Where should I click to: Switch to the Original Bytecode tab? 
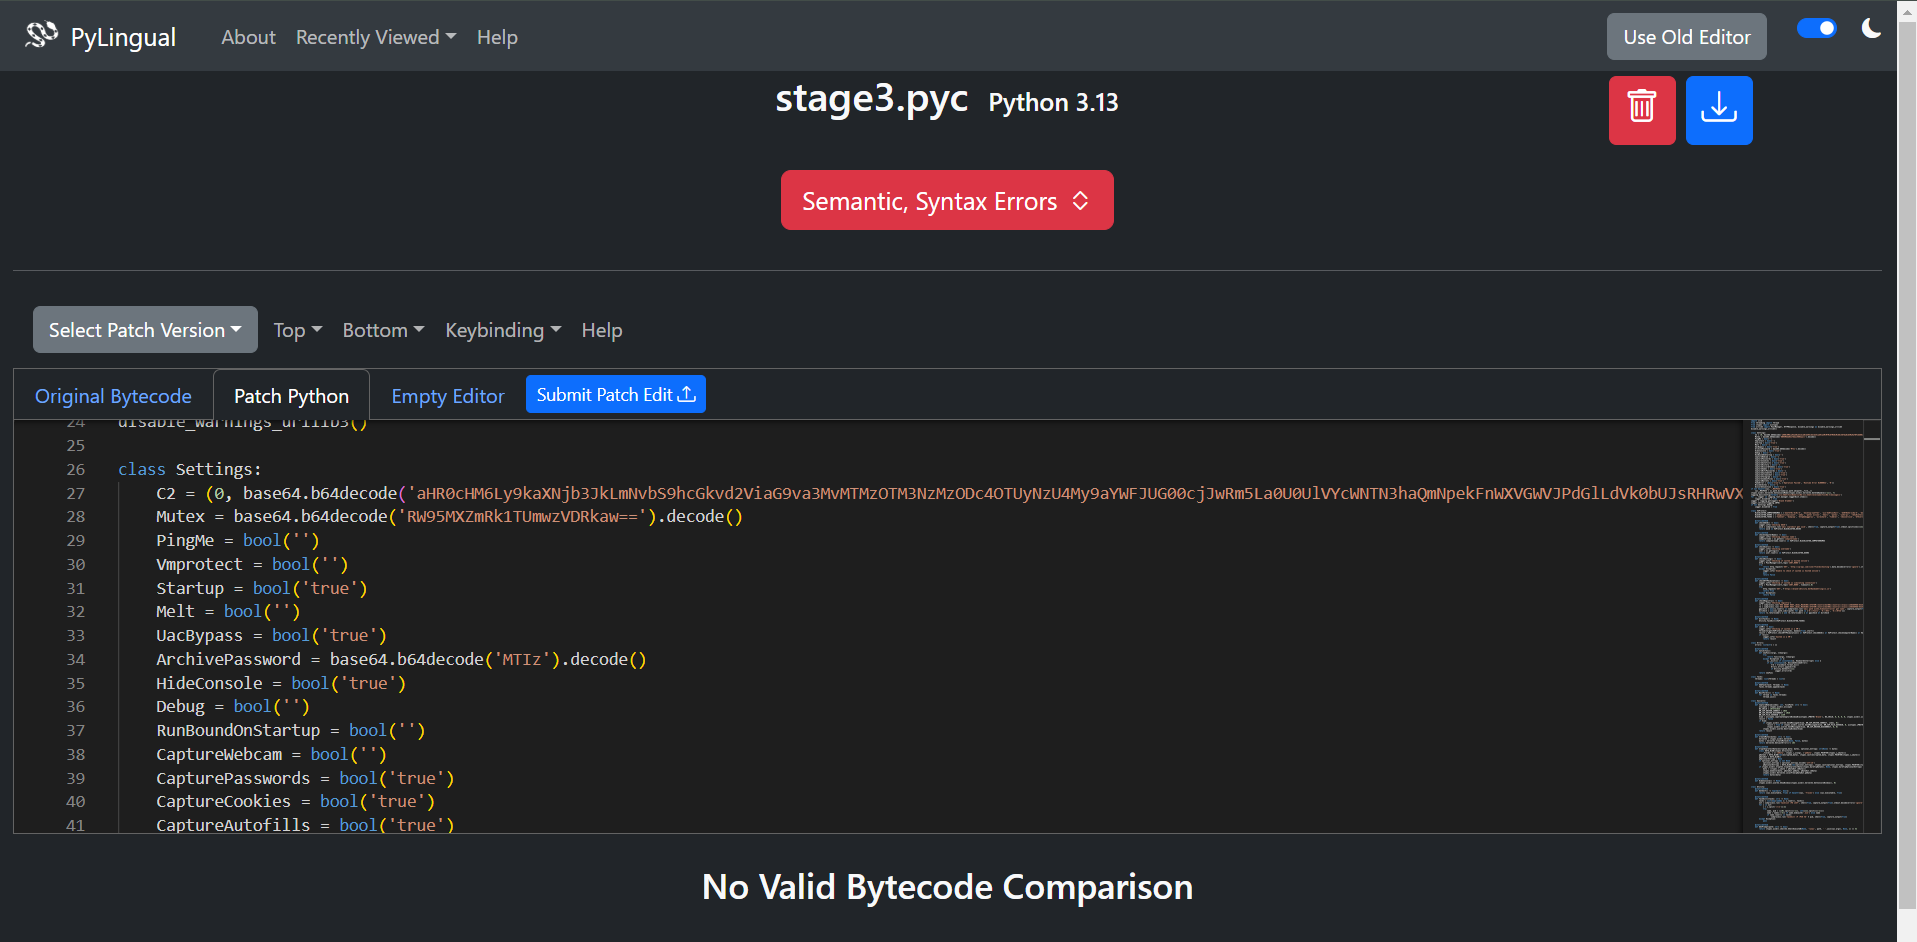click(x=113, y=396)
